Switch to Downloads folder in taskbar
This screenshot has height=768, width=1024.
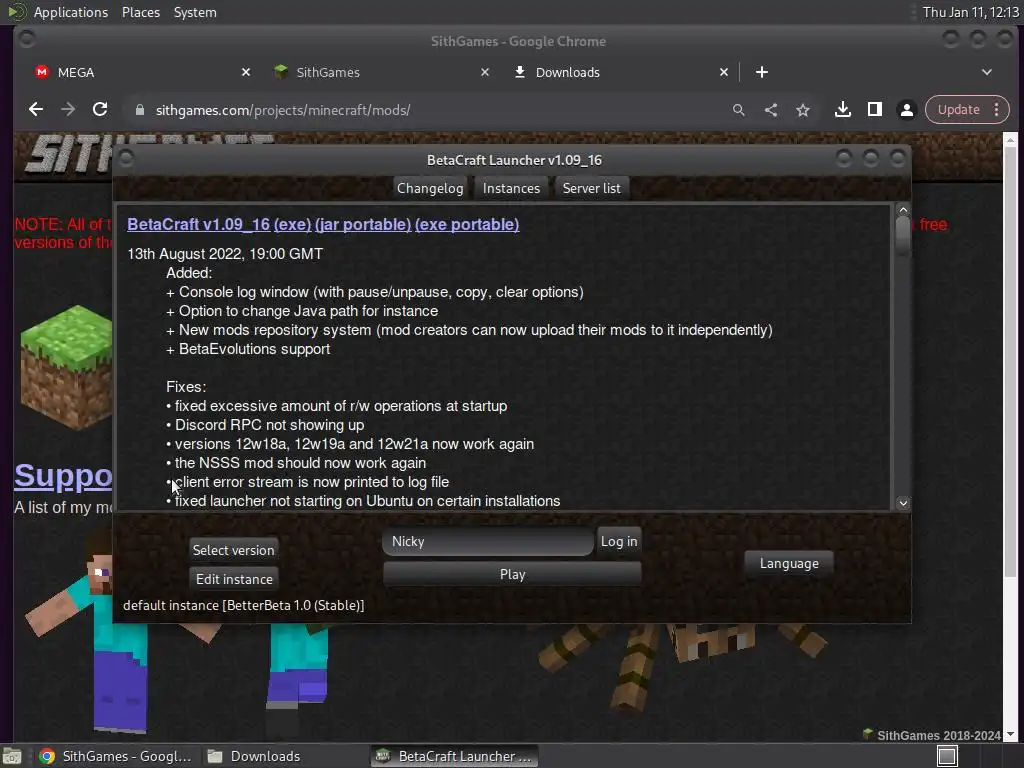pos(255,756)
